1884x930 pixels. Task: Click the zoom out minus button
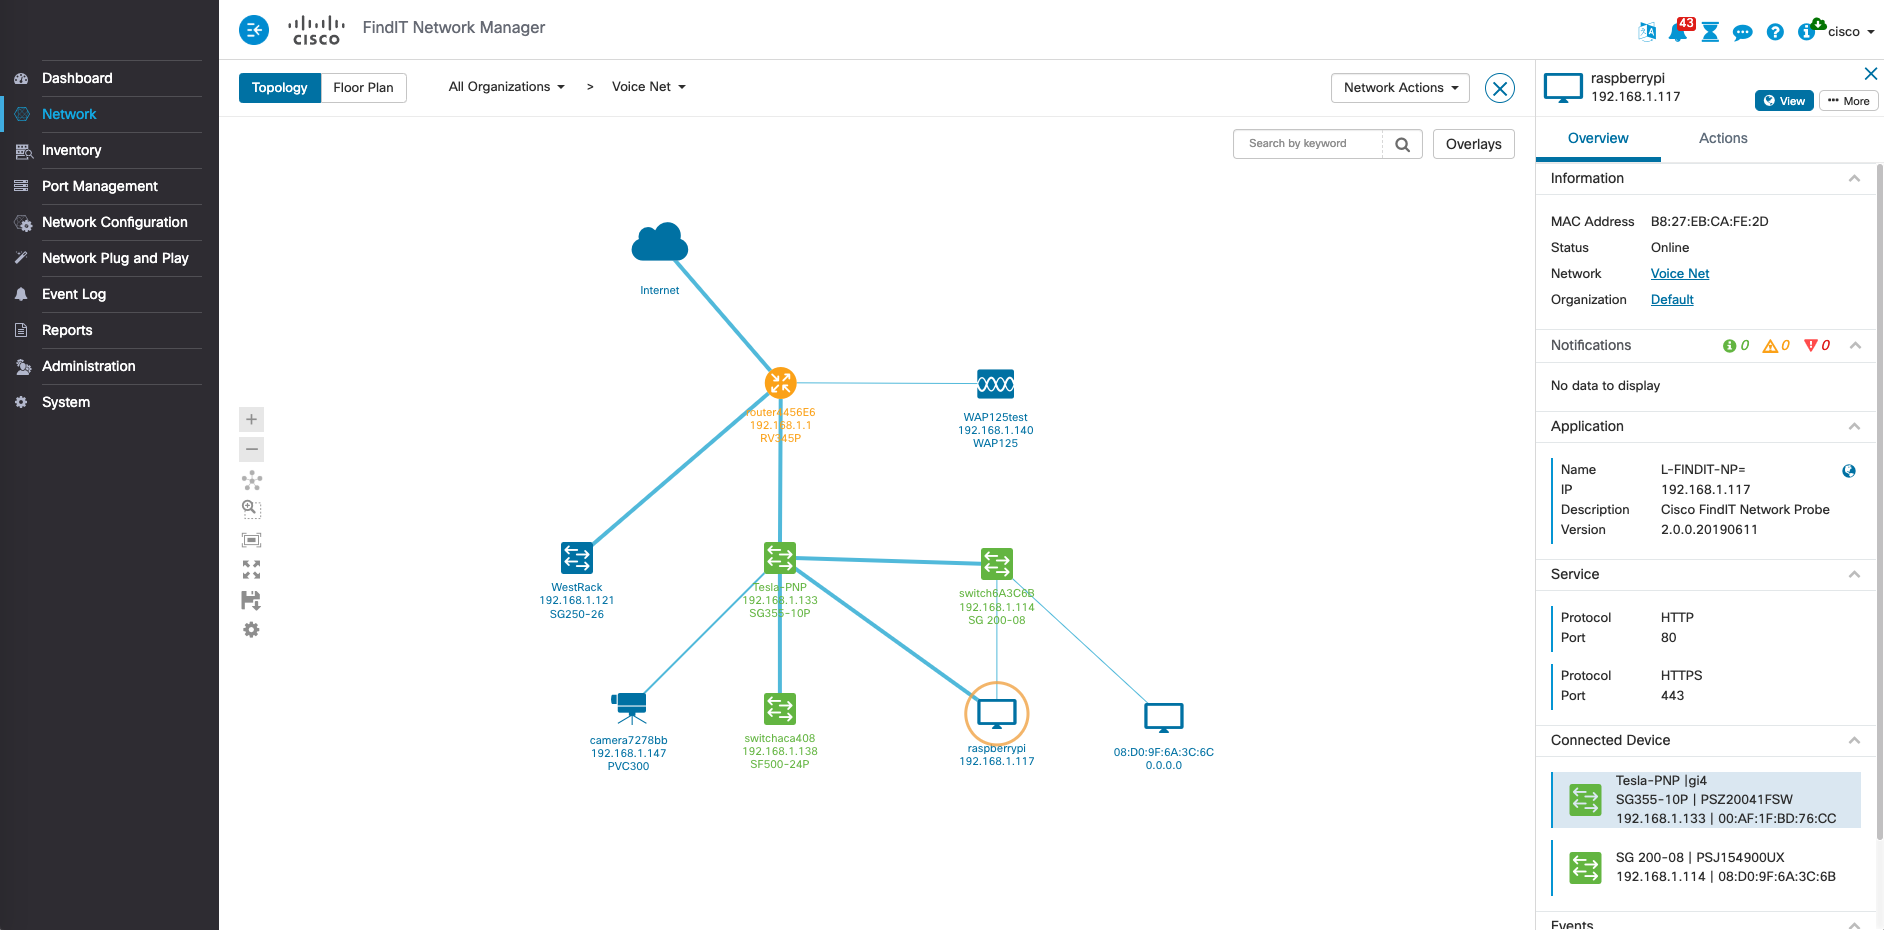(x=252, y=449)
